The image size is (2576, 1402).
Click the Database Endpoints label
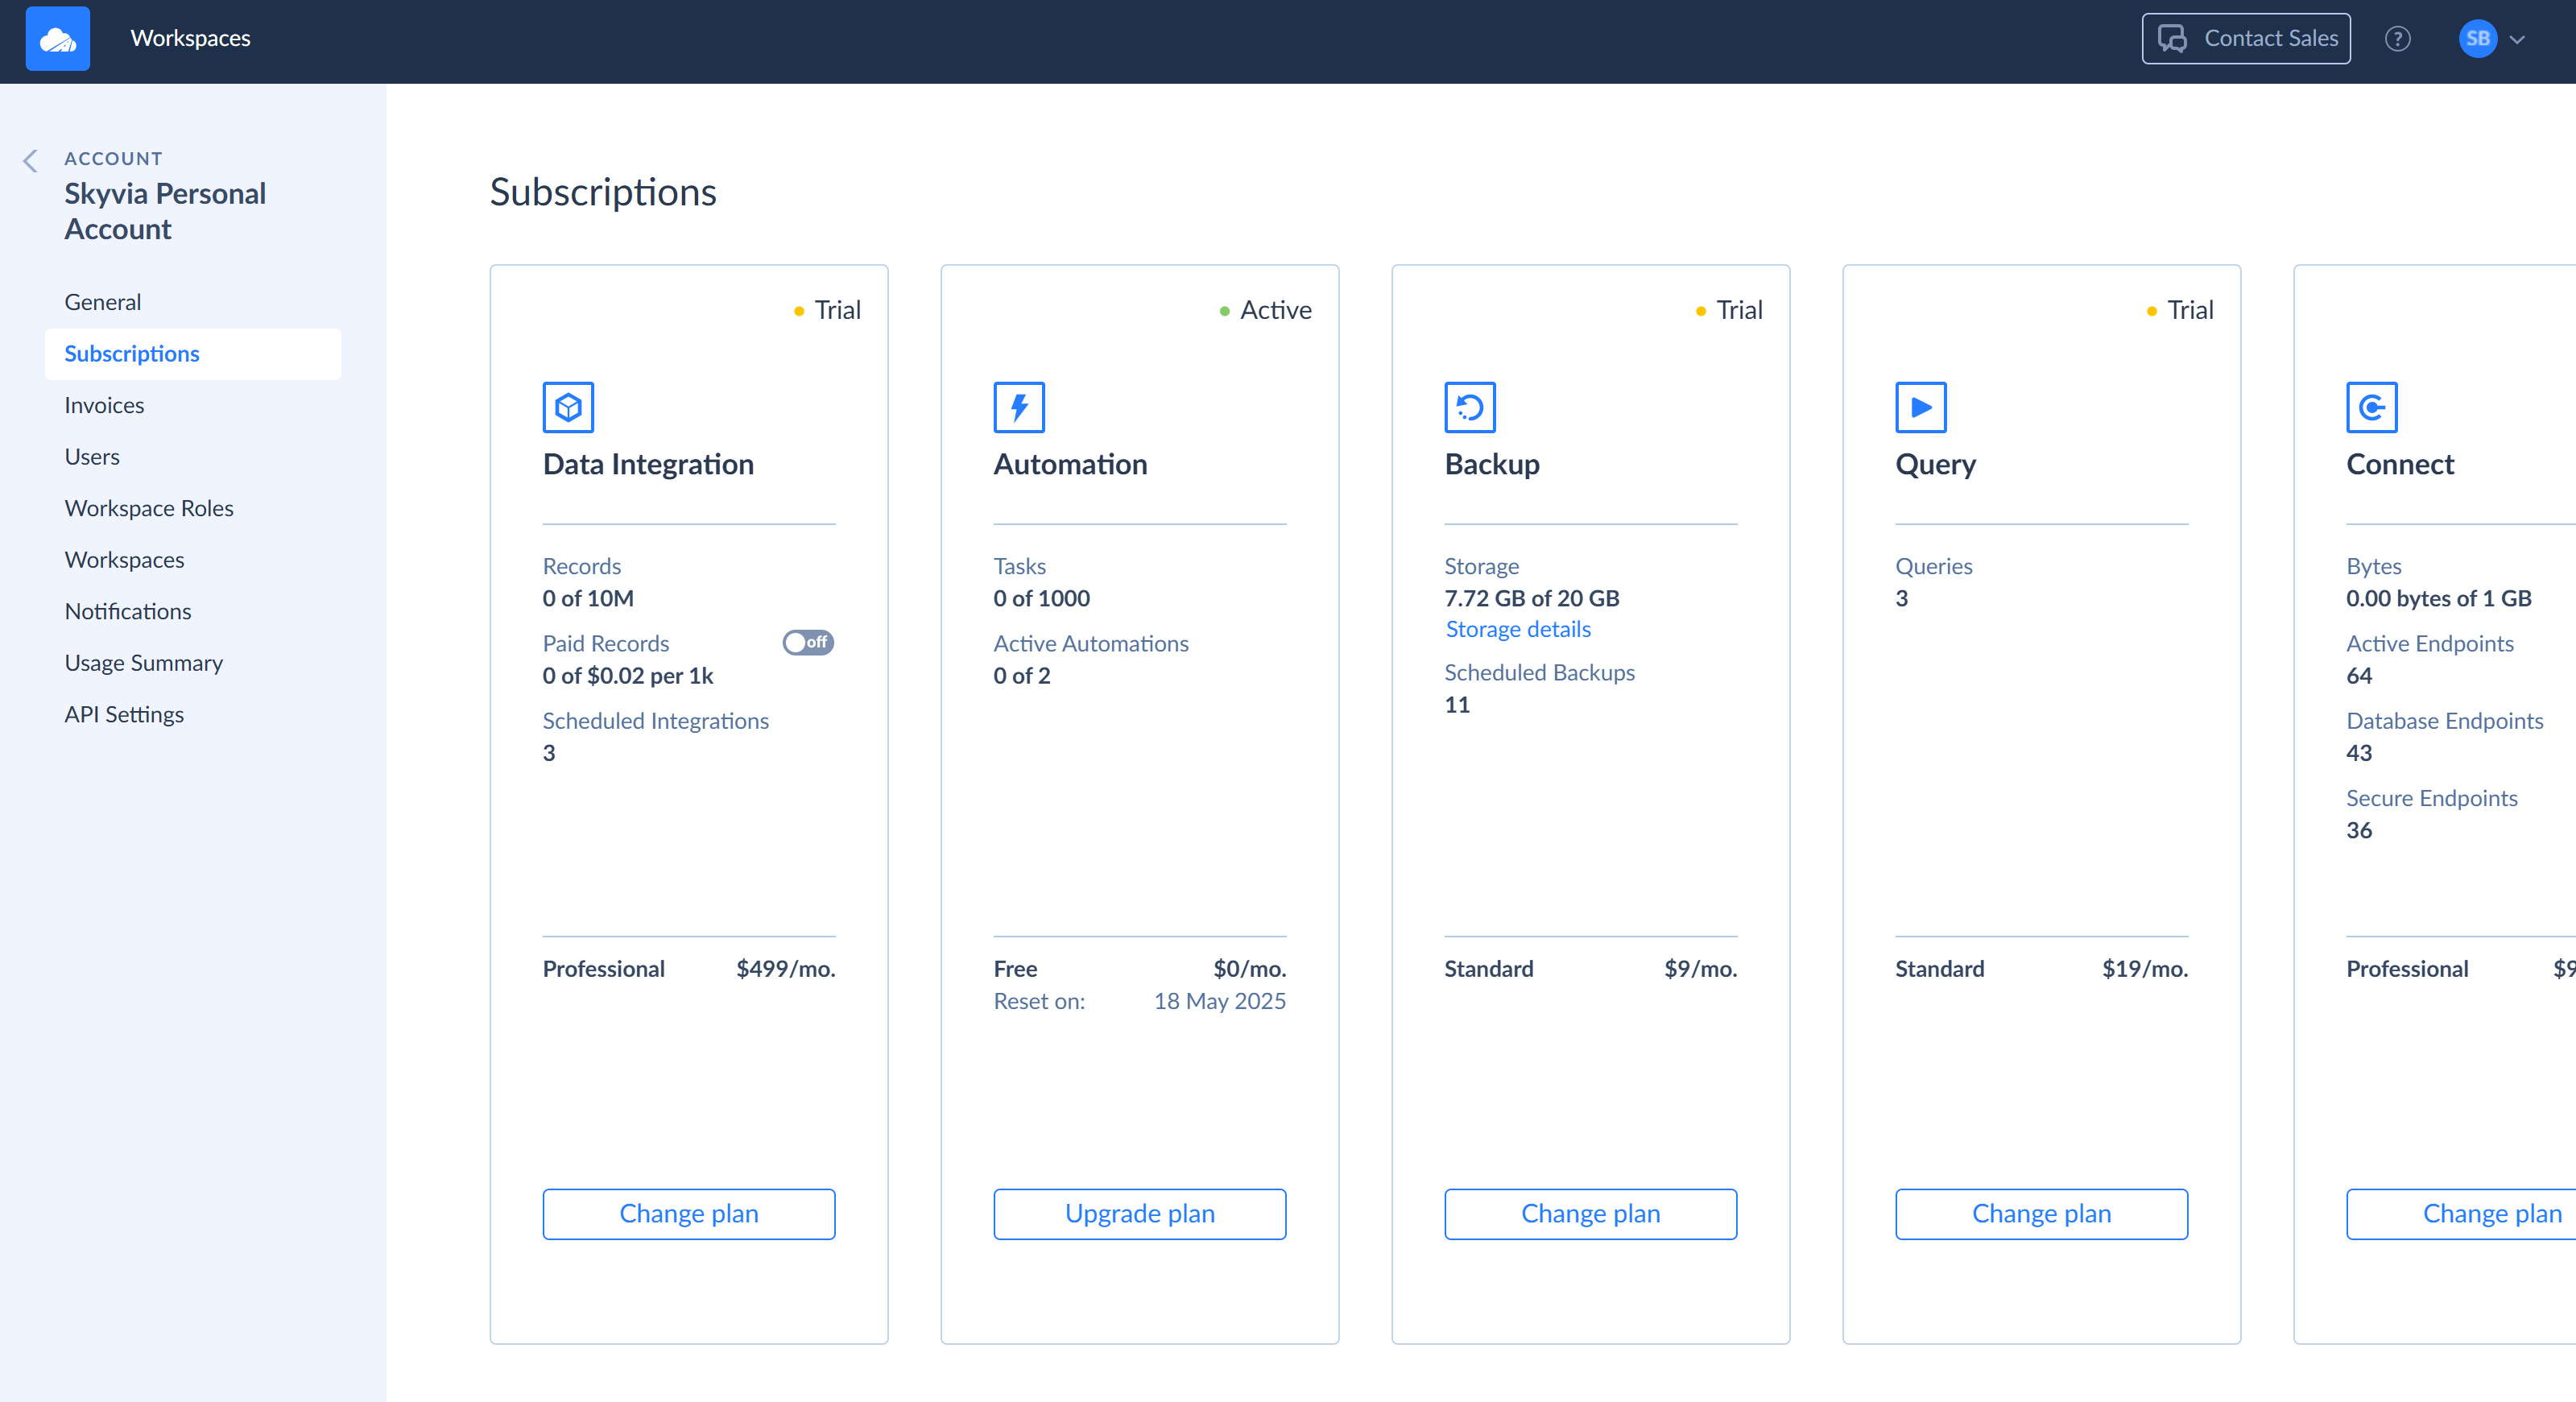(x=2445, y=721)
